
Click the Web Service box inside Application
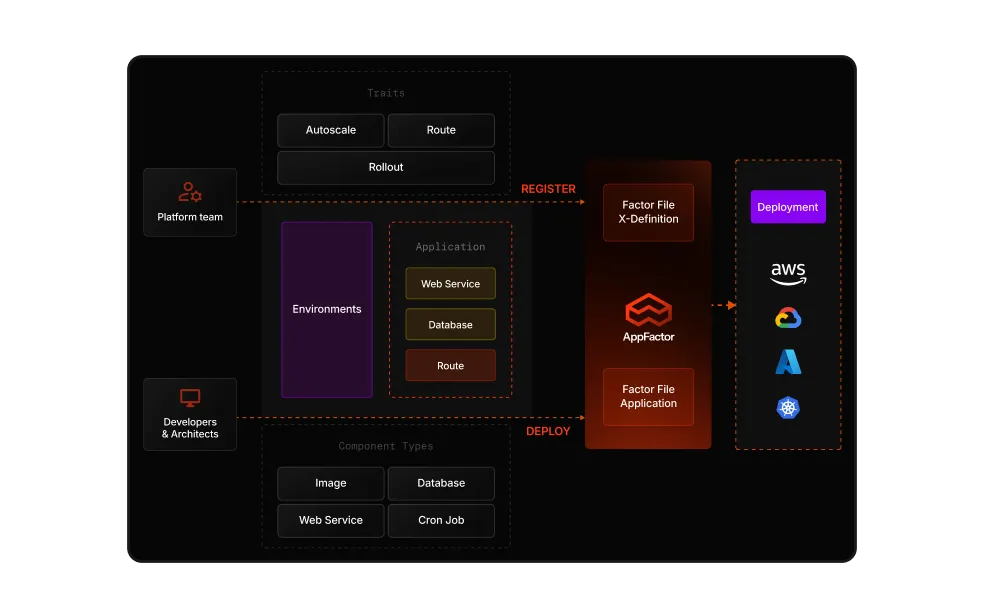click(450, 284)
